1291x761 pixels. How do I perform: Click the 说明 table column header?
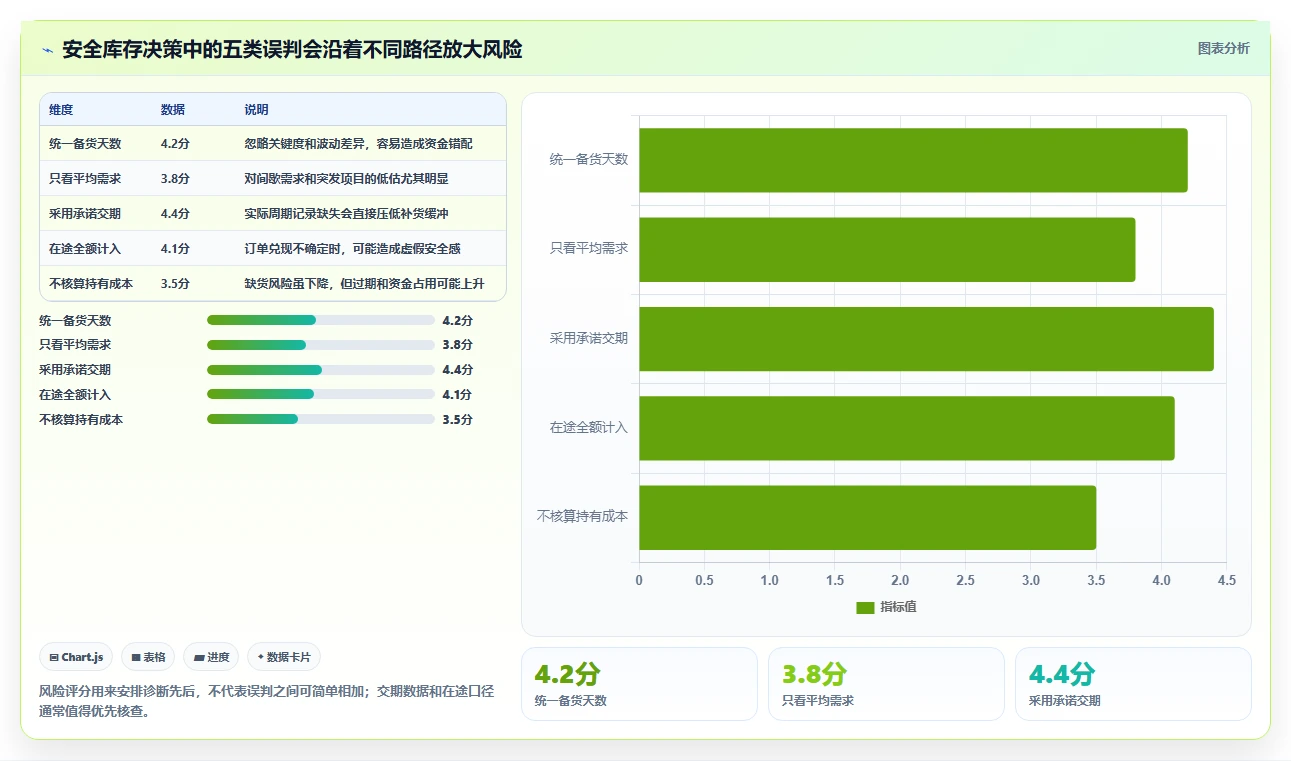(x=257, y=110)
